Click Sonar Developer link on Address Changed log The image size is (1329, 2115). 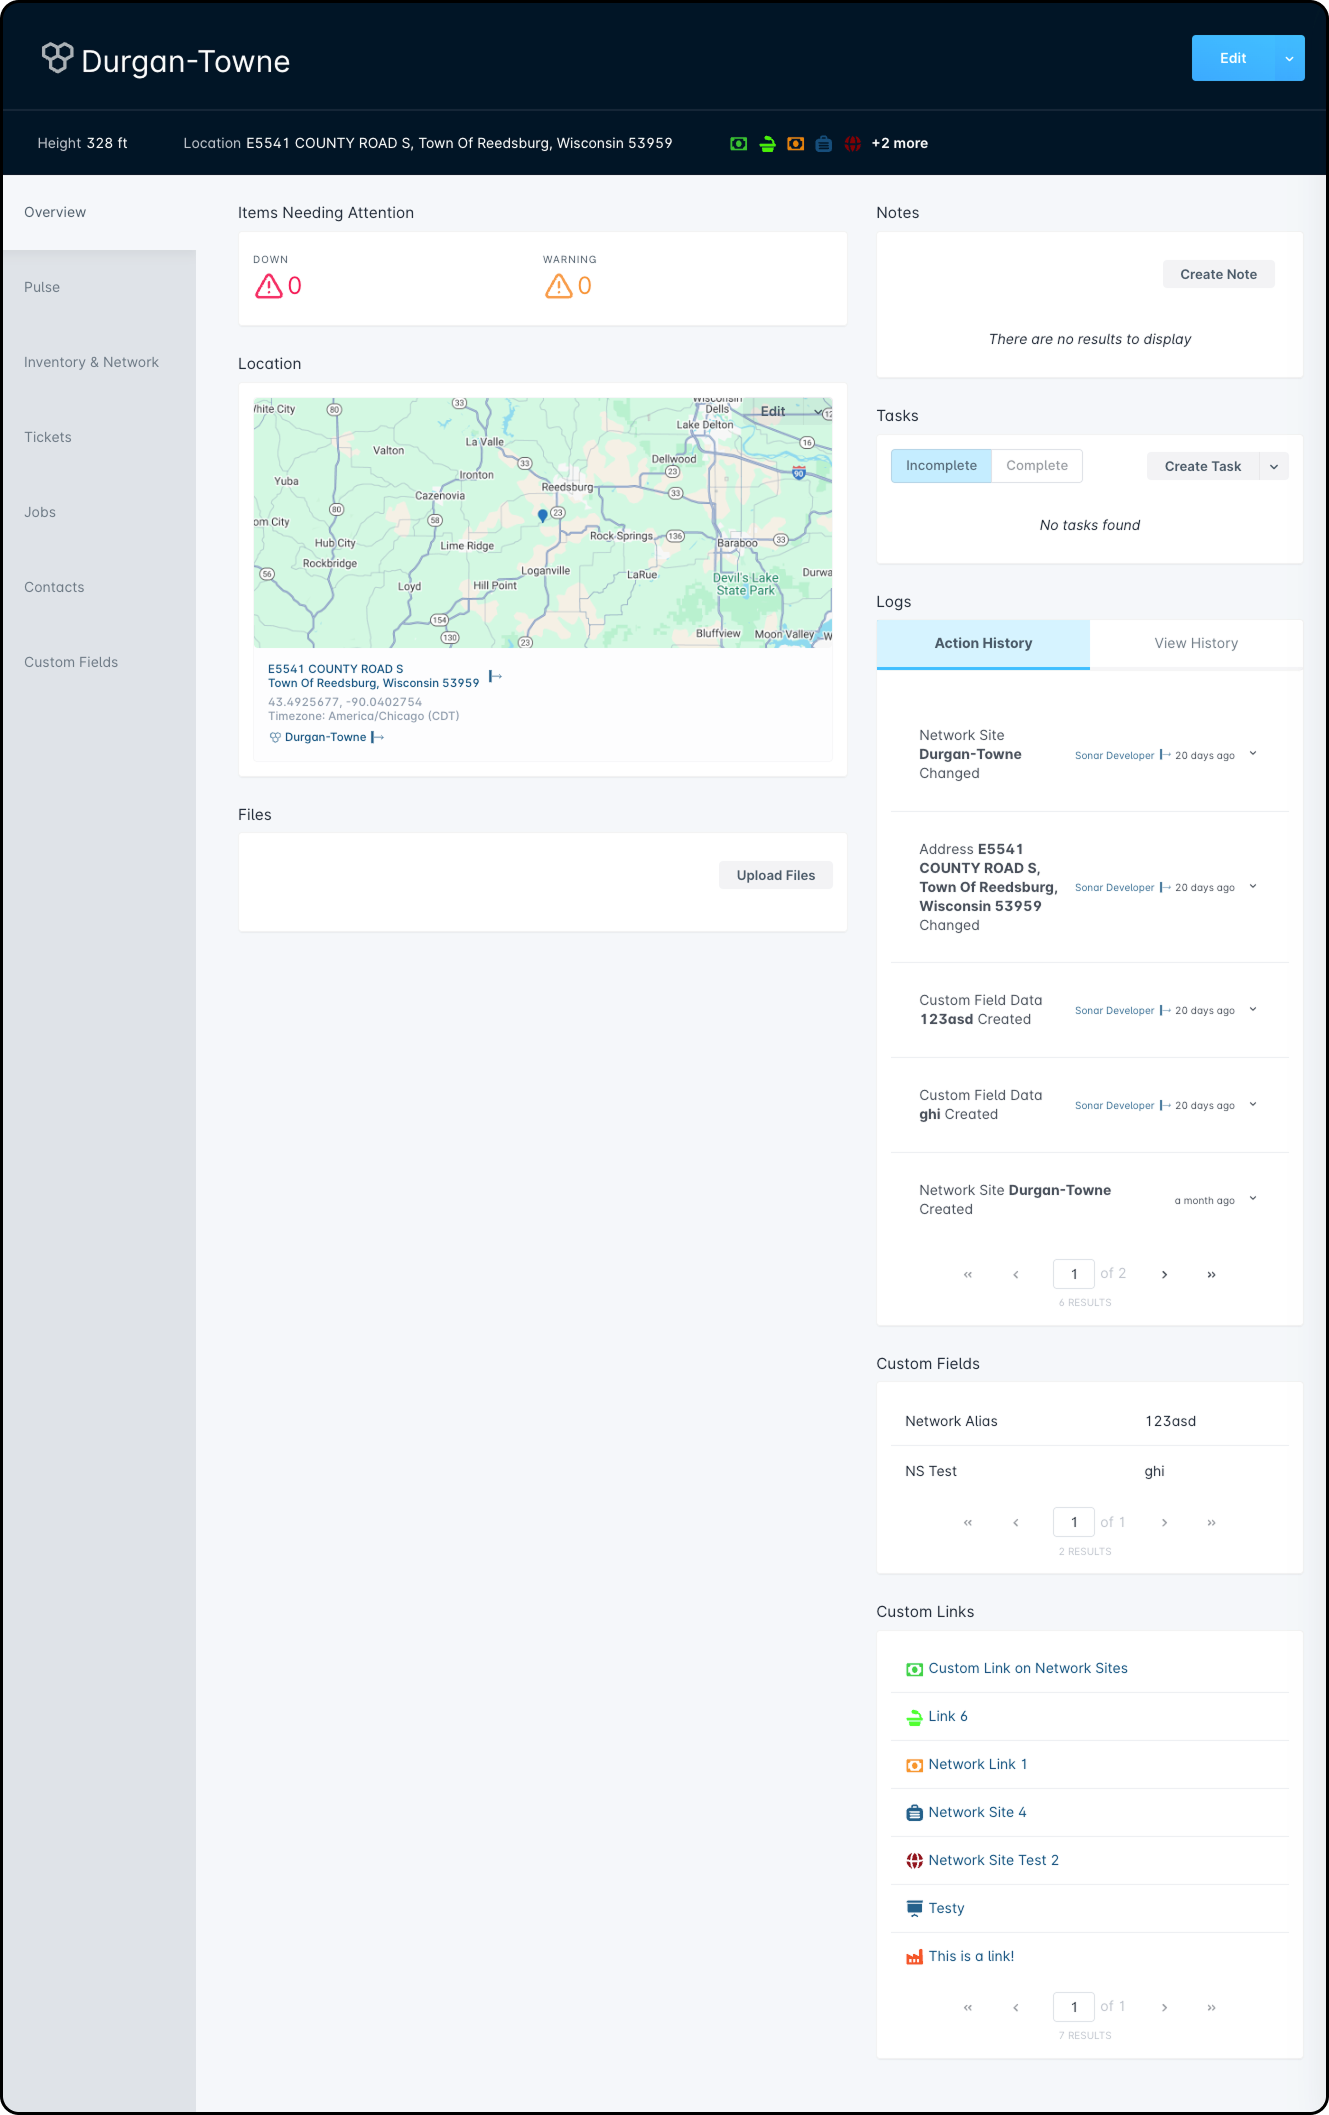click(x=1114, y=888)
